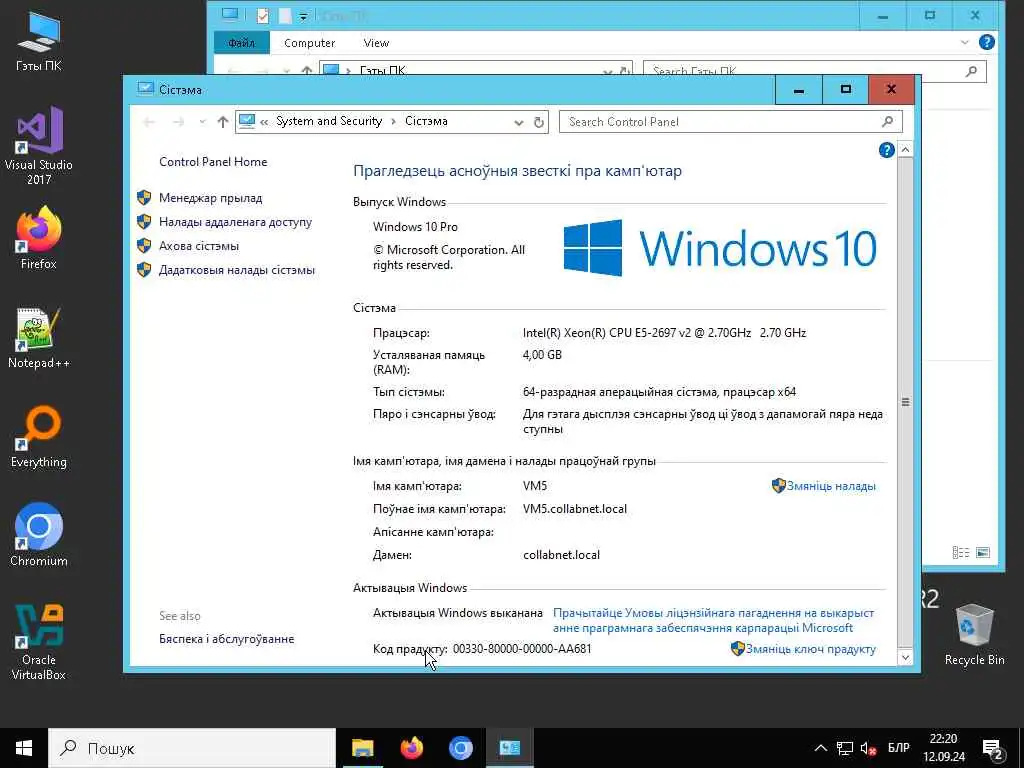
Task: Open quick access toolbar dropdown in Гэты ПК
Action: point(303,16)
